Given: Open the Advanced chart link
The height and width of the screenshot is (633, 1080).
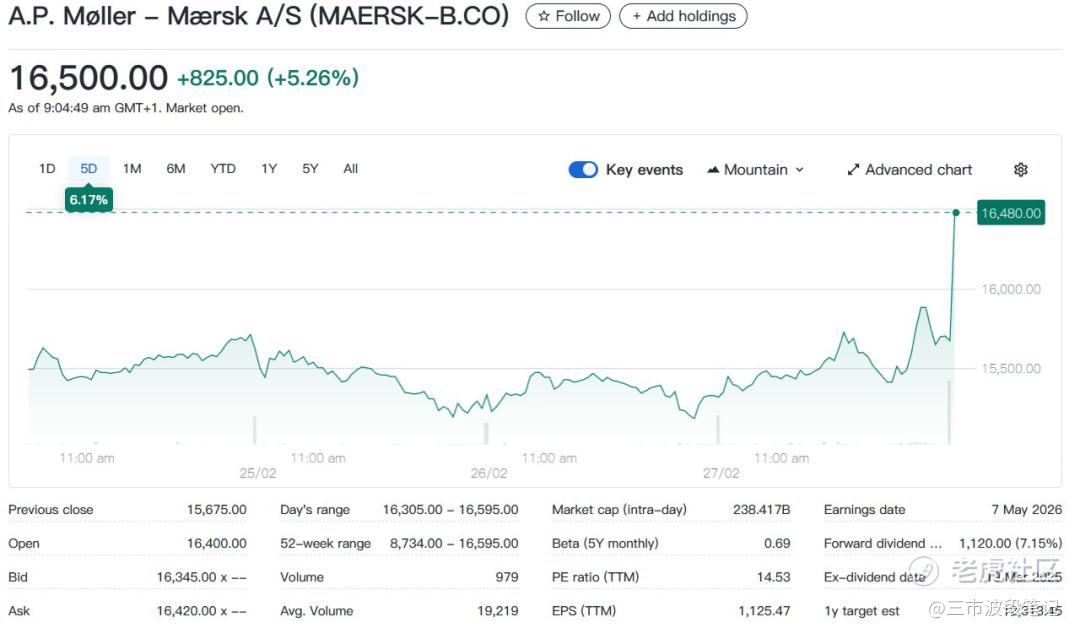Looking at the screenshot, I should tap(918, 170).
